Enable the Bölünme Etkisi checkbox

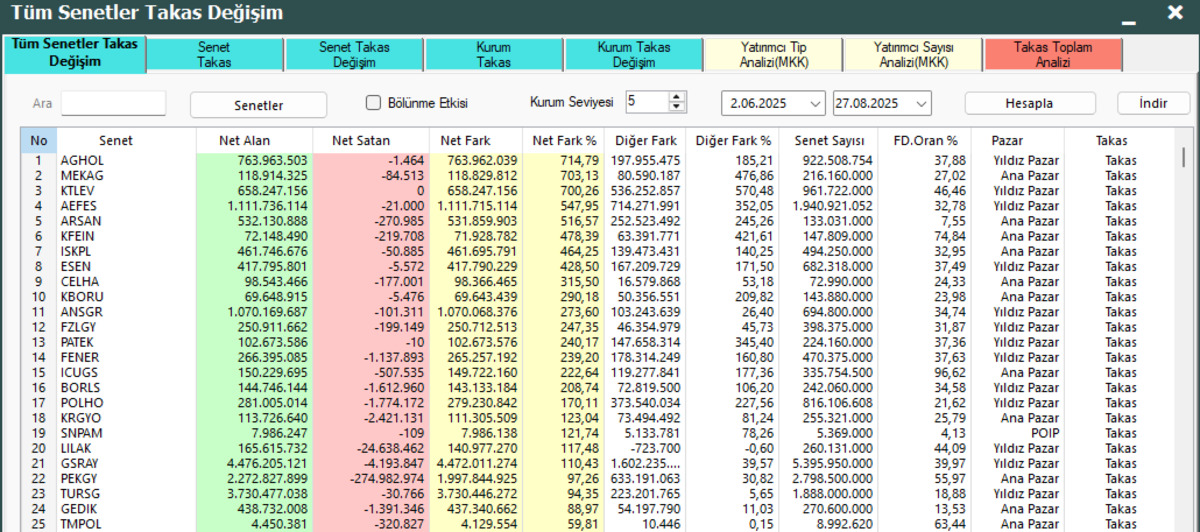[x=374, y=102]
